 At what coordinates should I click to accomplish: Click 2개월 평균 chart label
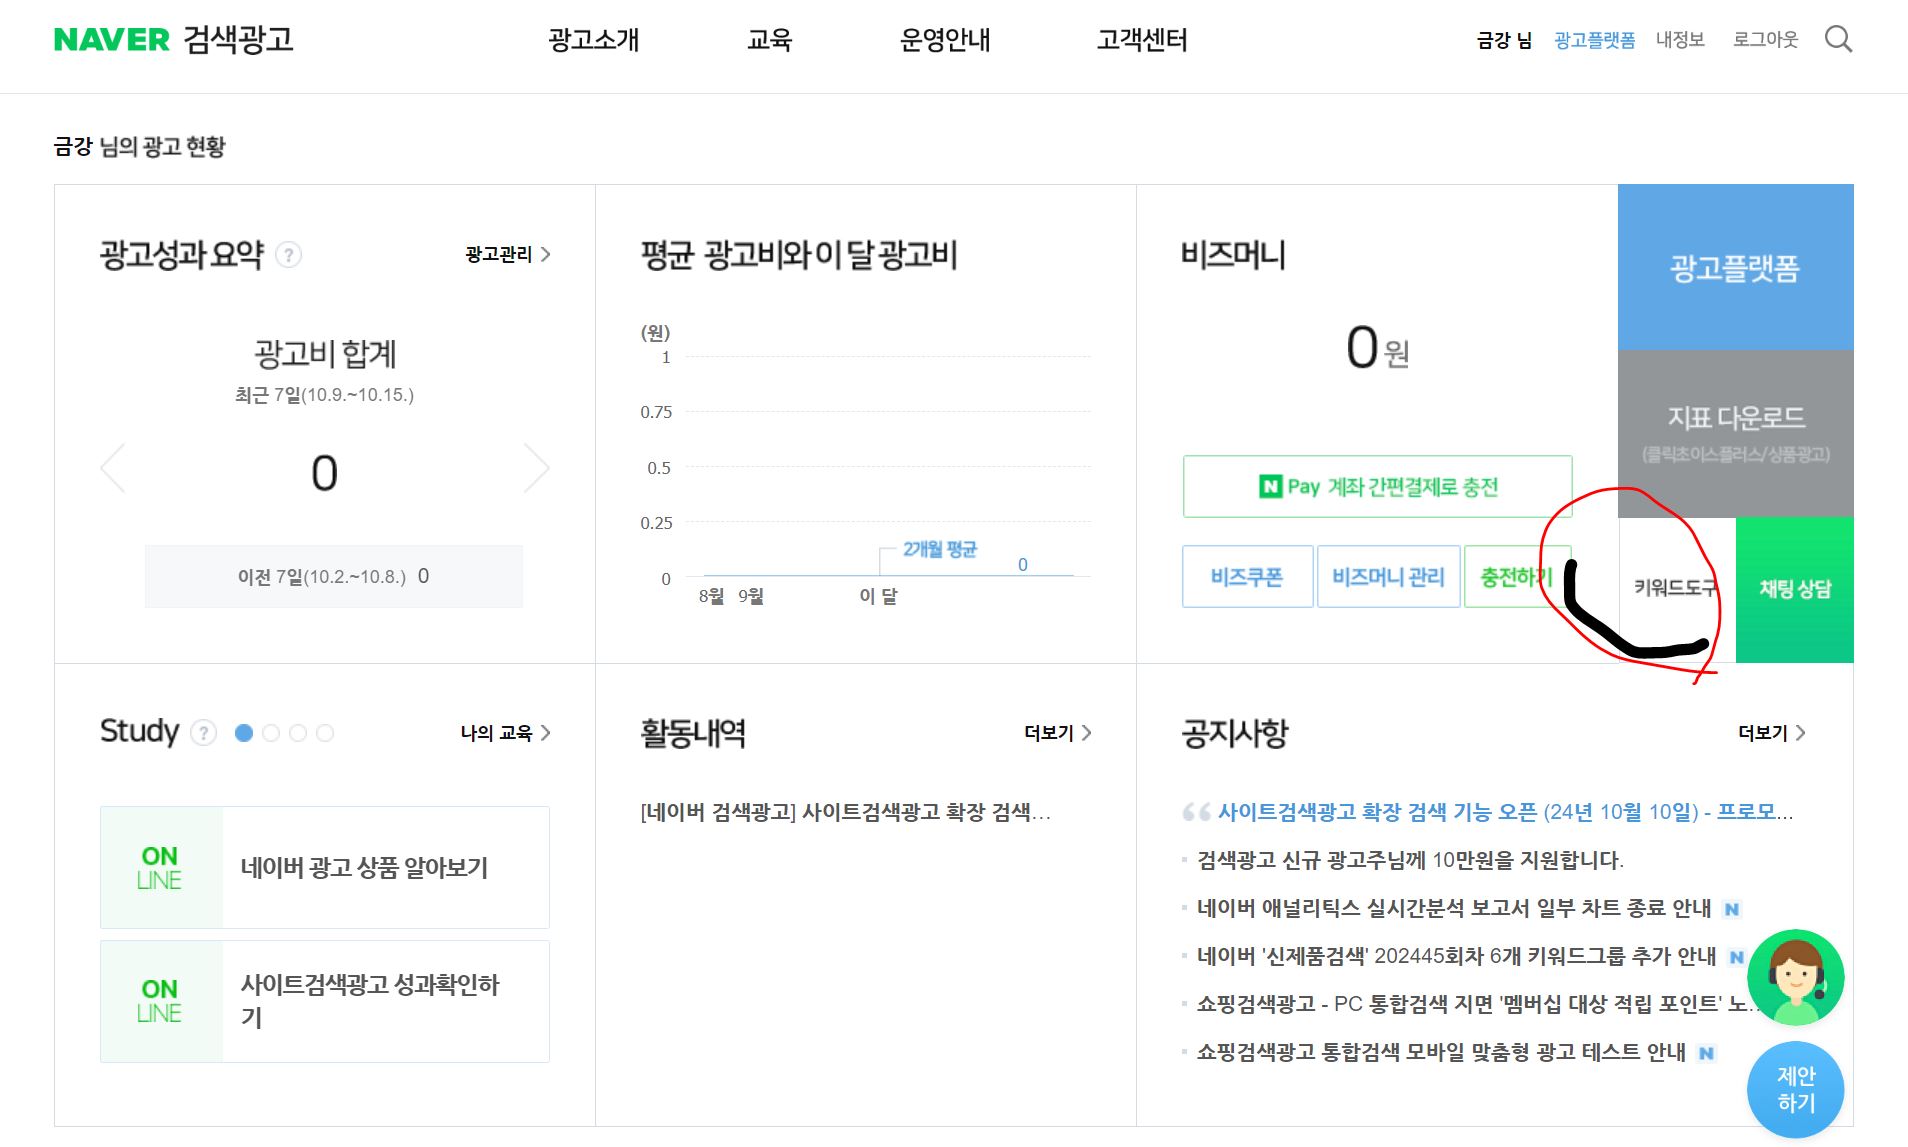pyautogui.click(x=940, y=549)
